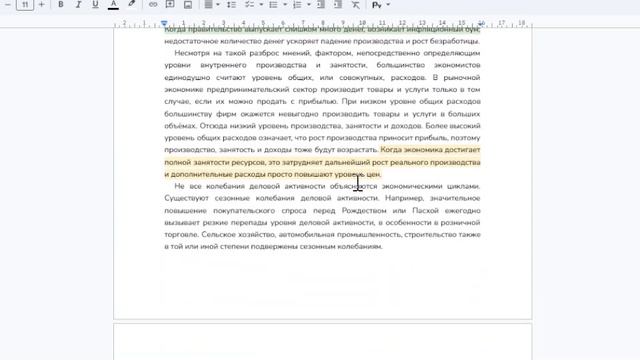Click the word 'Рождеством' in the last paragraph
640x360 pixels.
pyautogui.click(x=364, y=211)
